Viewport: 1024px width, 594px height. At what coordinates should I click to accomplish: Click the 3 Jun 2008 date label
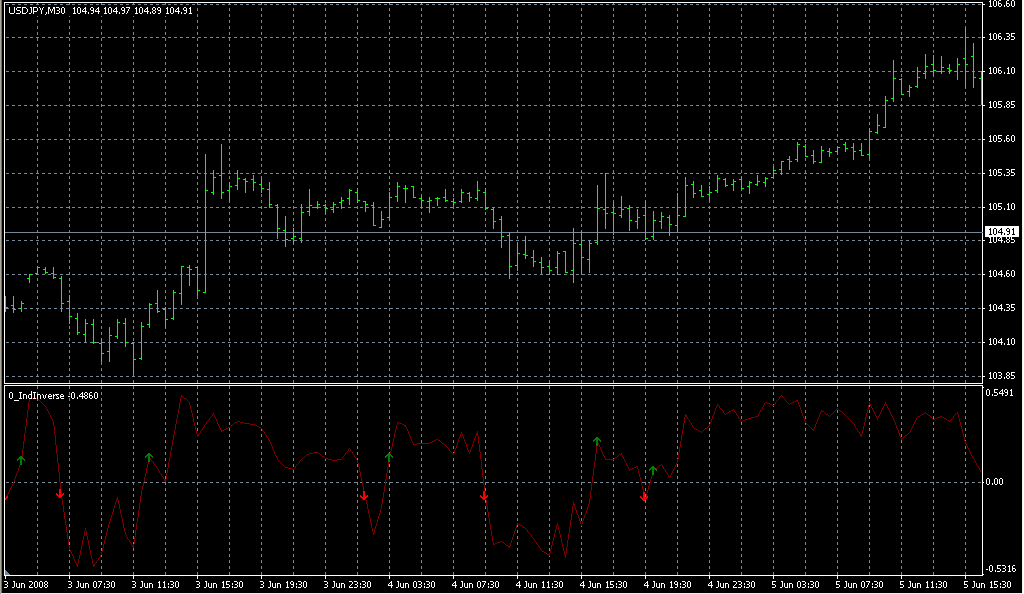coord(26,584)
